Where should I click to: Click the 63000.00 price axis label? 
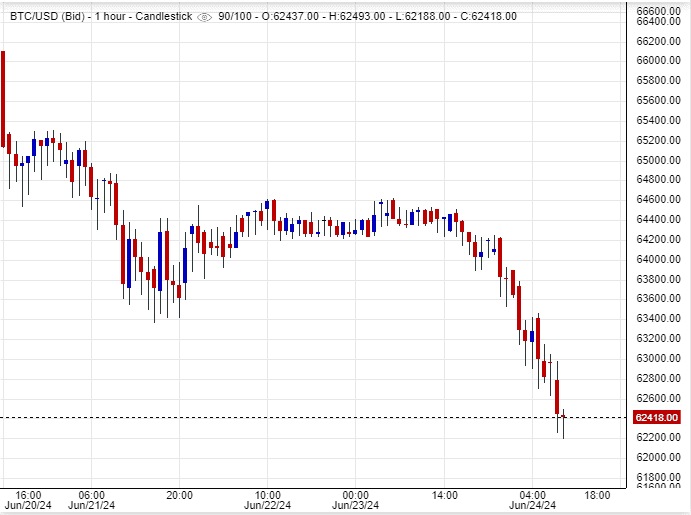(659, 358)
